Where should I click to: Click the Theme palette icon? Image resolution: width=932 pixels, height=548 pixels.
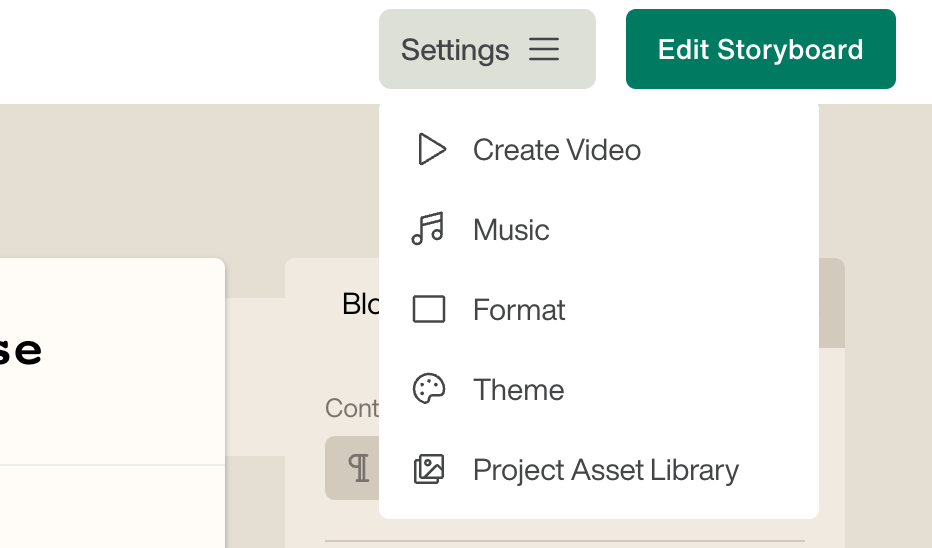click(x=429, y=389)
